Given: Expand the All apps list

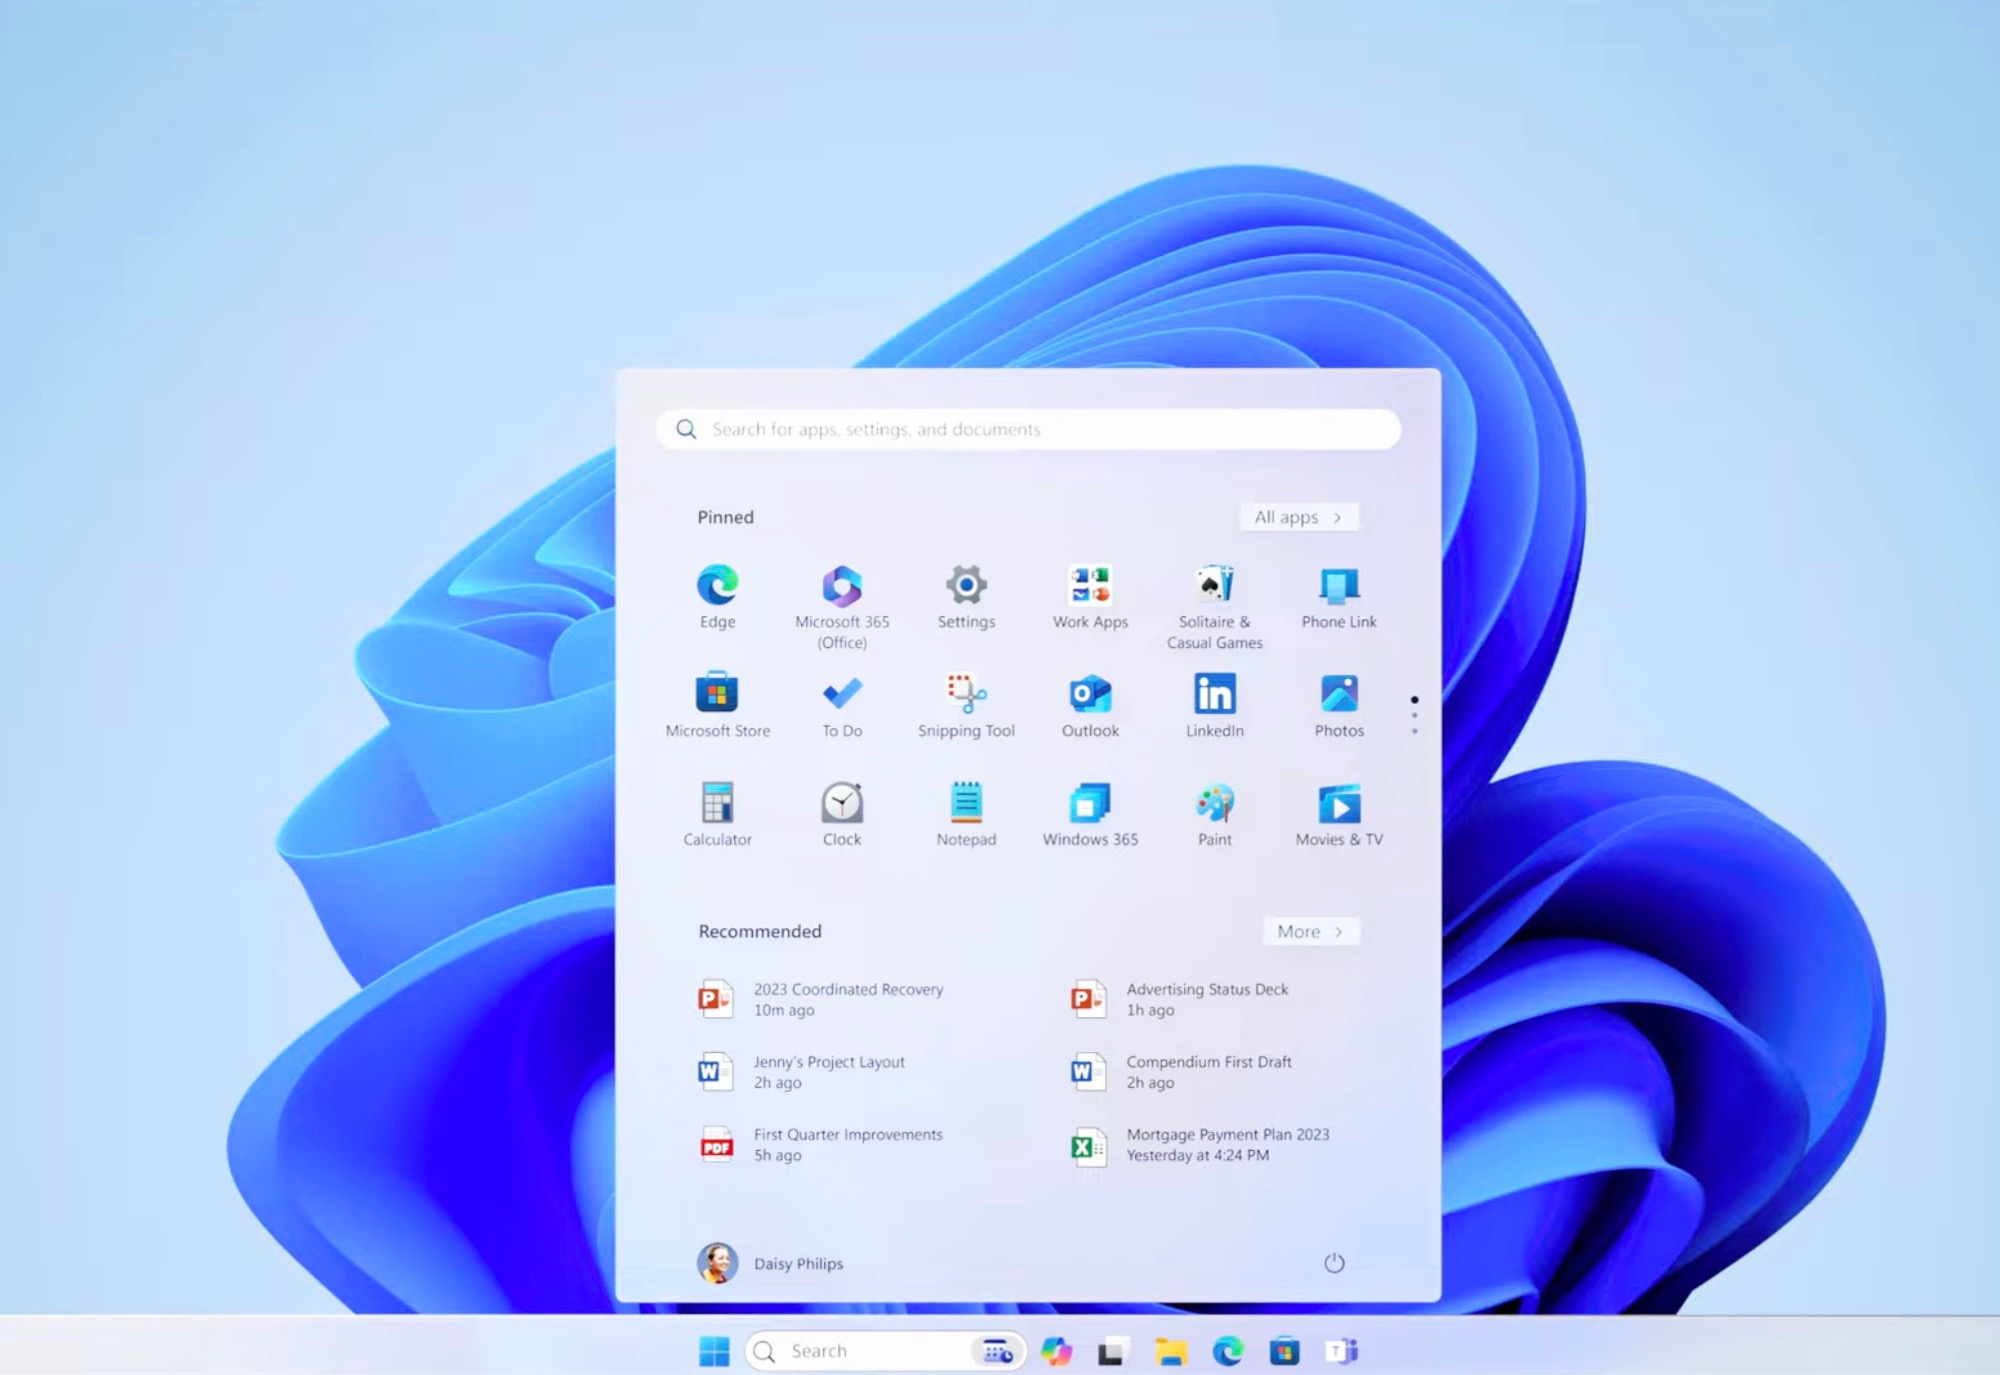Looking at the screenshot, I should pos(1298,517).
